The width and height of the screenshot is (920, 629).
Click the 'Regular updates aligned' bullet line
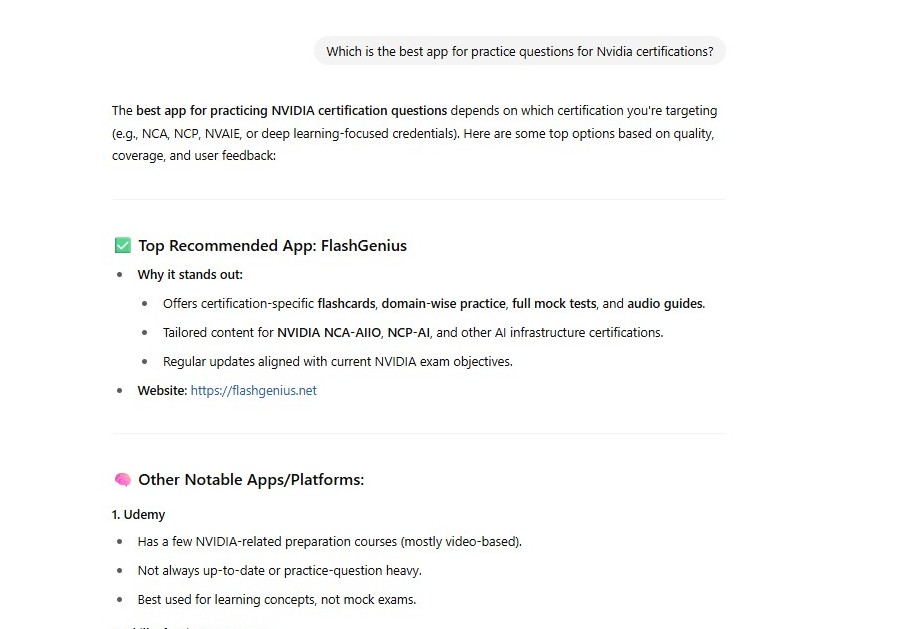(338, 362)
